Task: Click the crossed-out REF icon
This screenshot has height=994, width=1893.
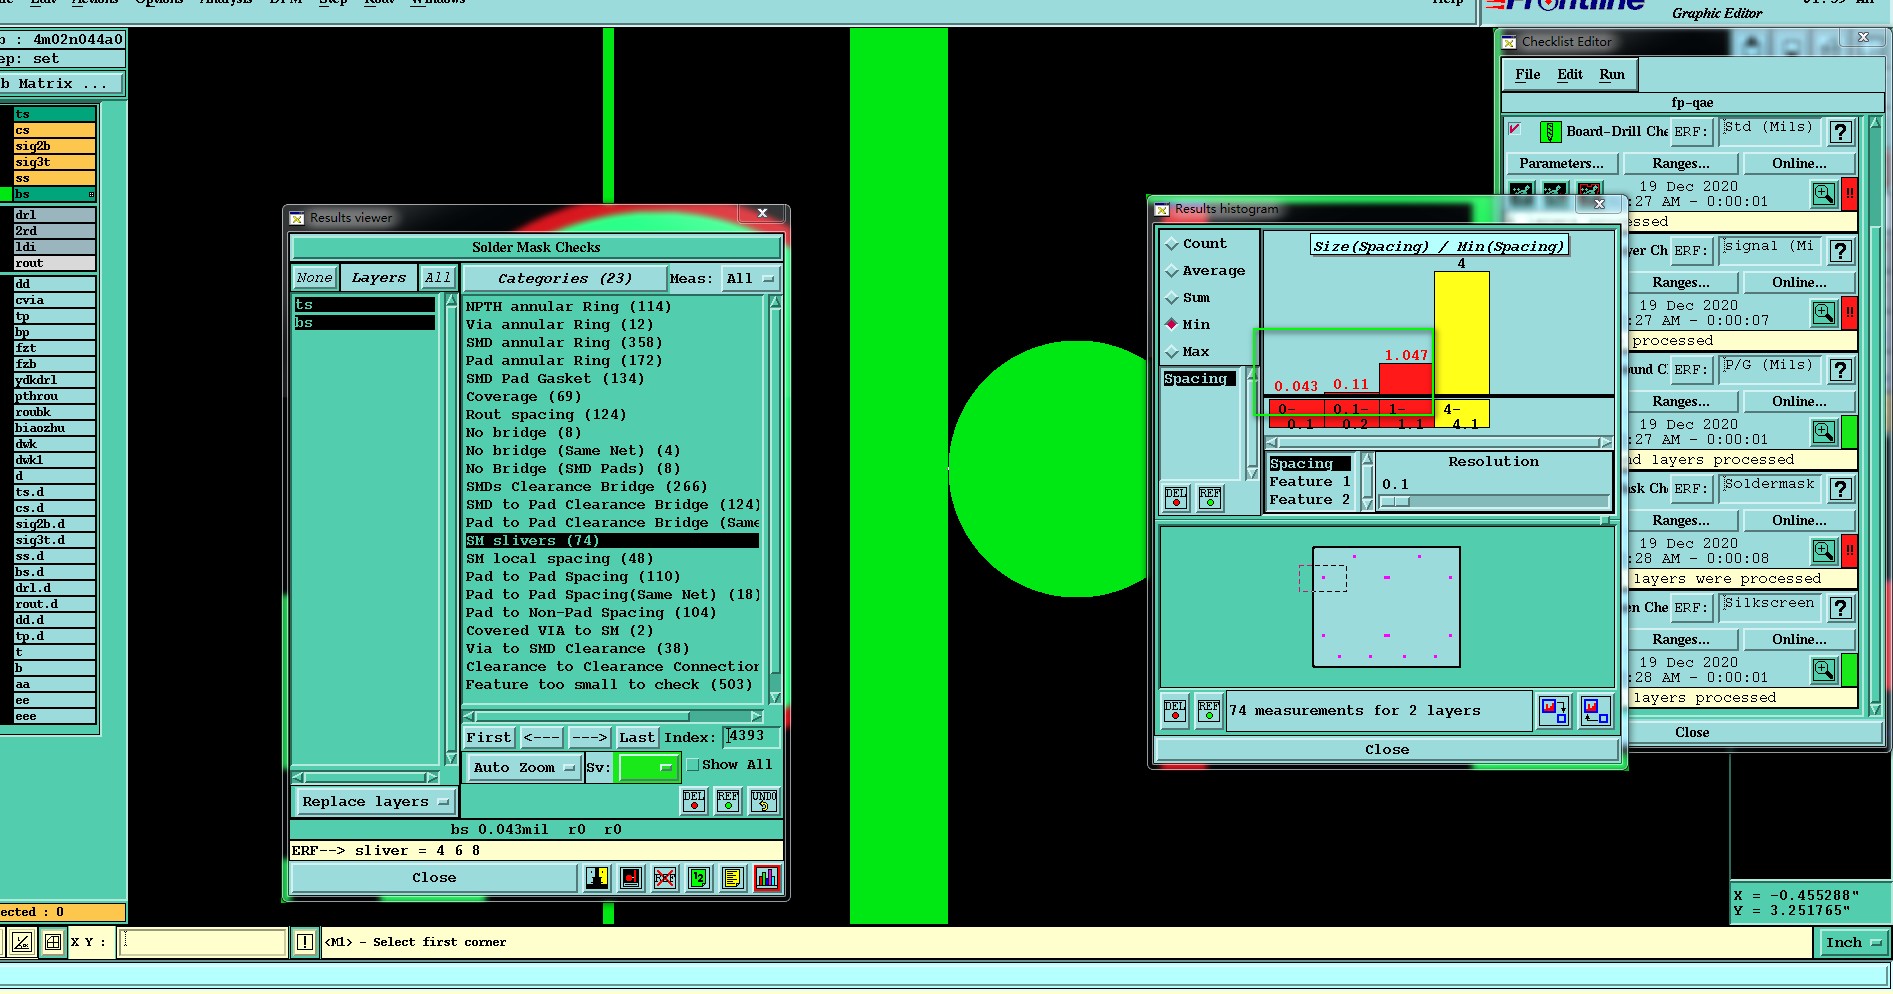Action: [x=665, y=878]
